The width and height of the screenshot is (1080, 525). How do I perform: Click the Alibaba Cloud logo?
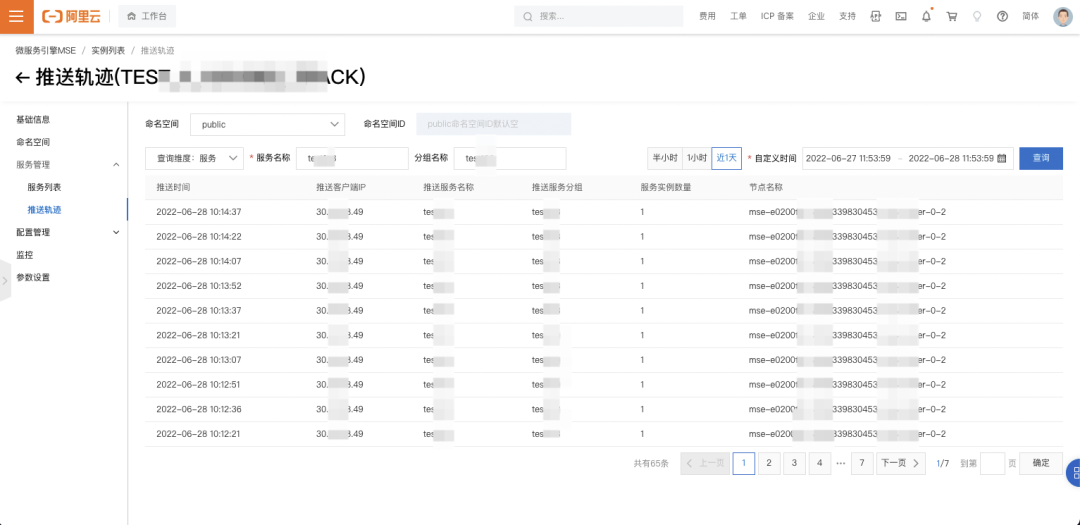71,17
